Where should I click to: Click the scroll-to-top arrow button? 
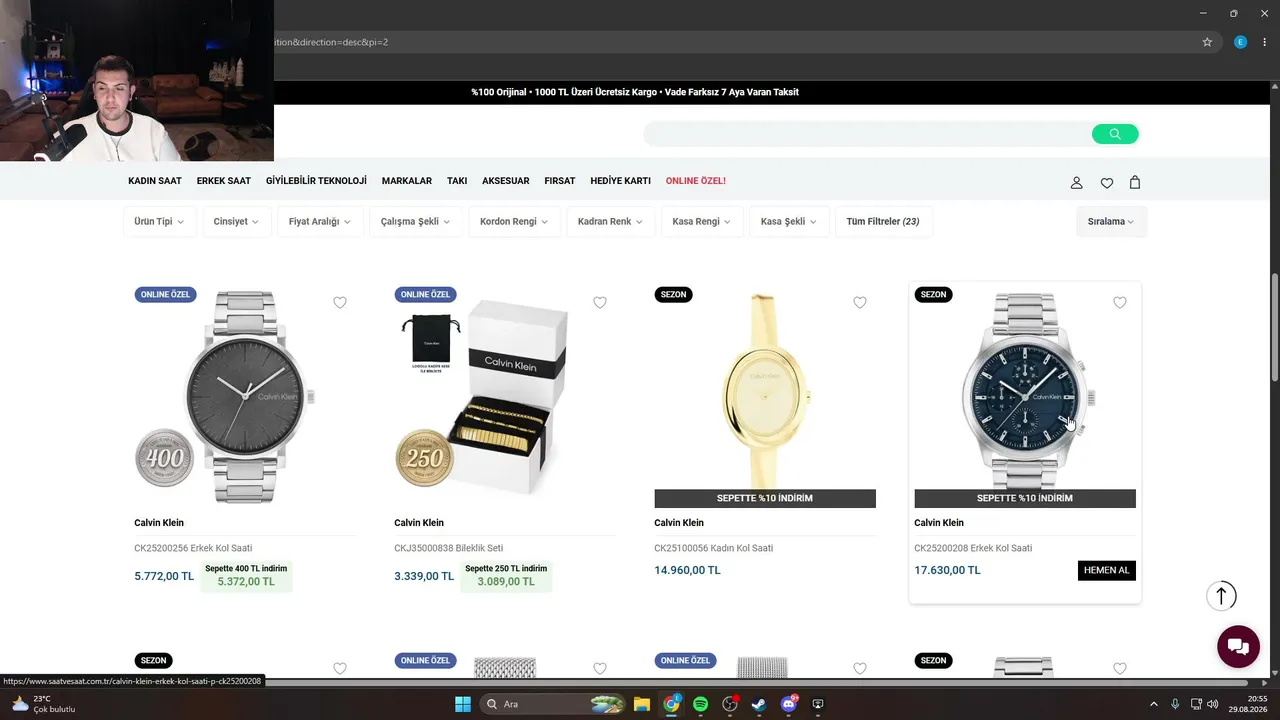1221,596
